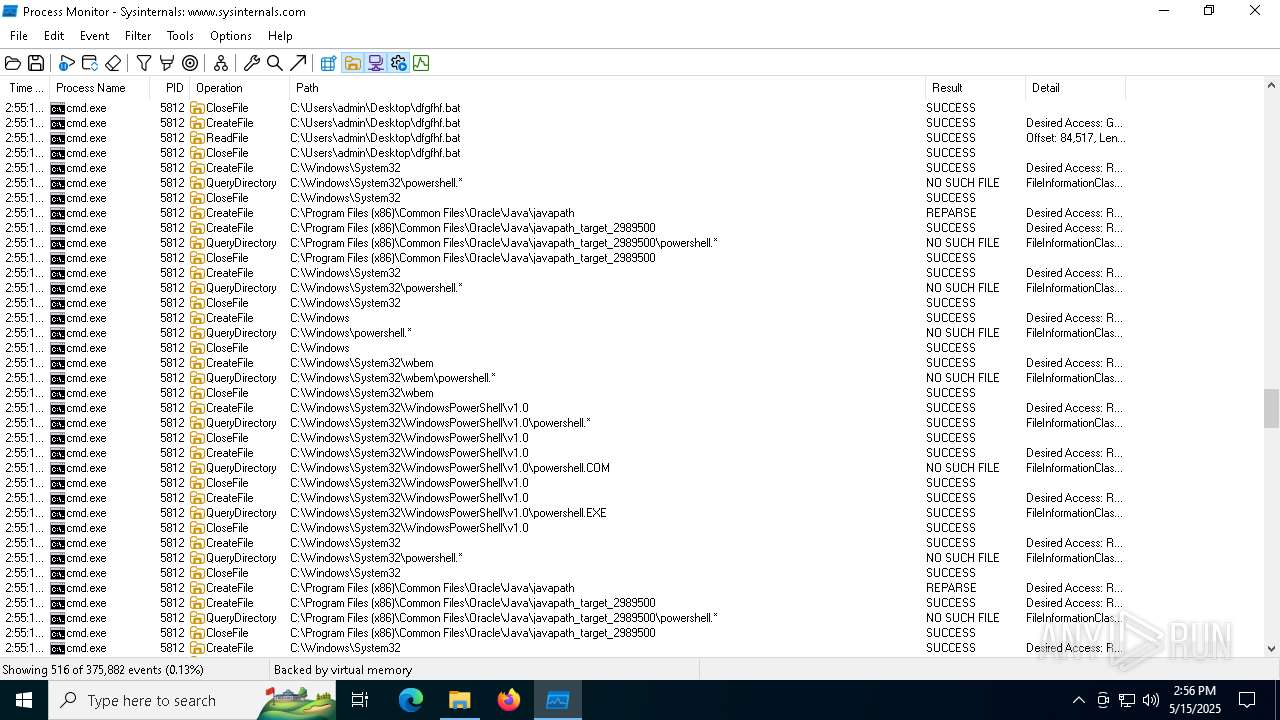Image resolution: width=1280 pixels, height=720 pixels.
Task: Open Task View from the taskbar
Action: click(360, 700)
